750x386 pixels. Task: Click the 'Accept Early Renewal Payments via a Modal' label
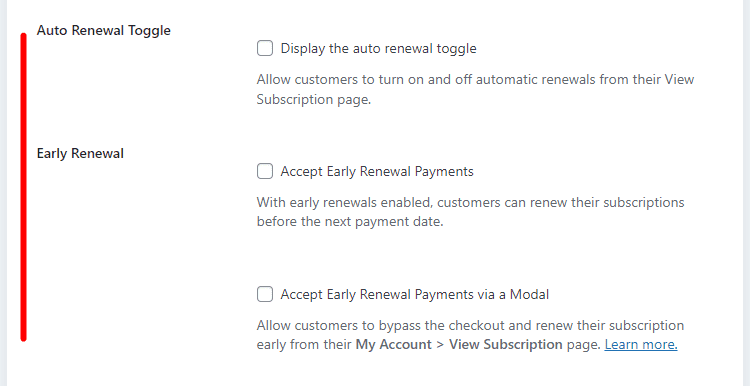(415, 294)
